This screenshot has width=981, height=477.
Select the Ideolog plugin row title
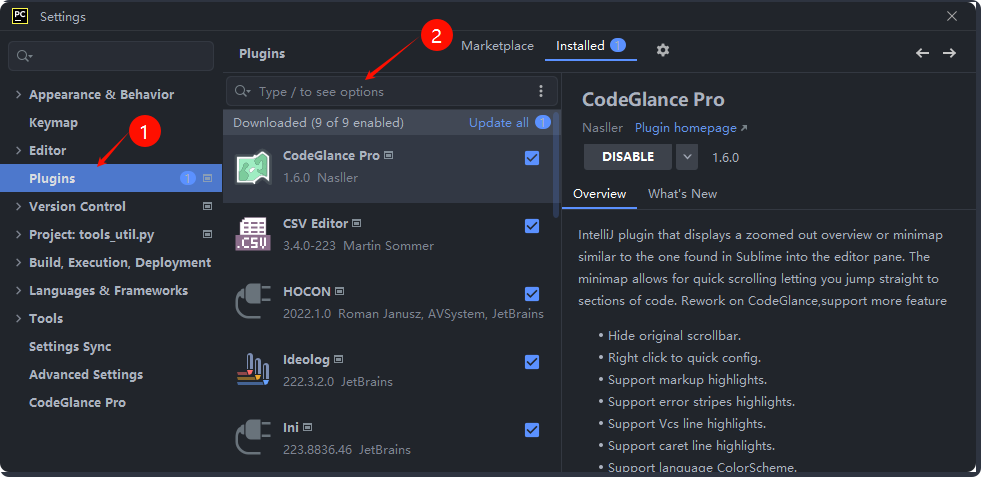(307, 360)
